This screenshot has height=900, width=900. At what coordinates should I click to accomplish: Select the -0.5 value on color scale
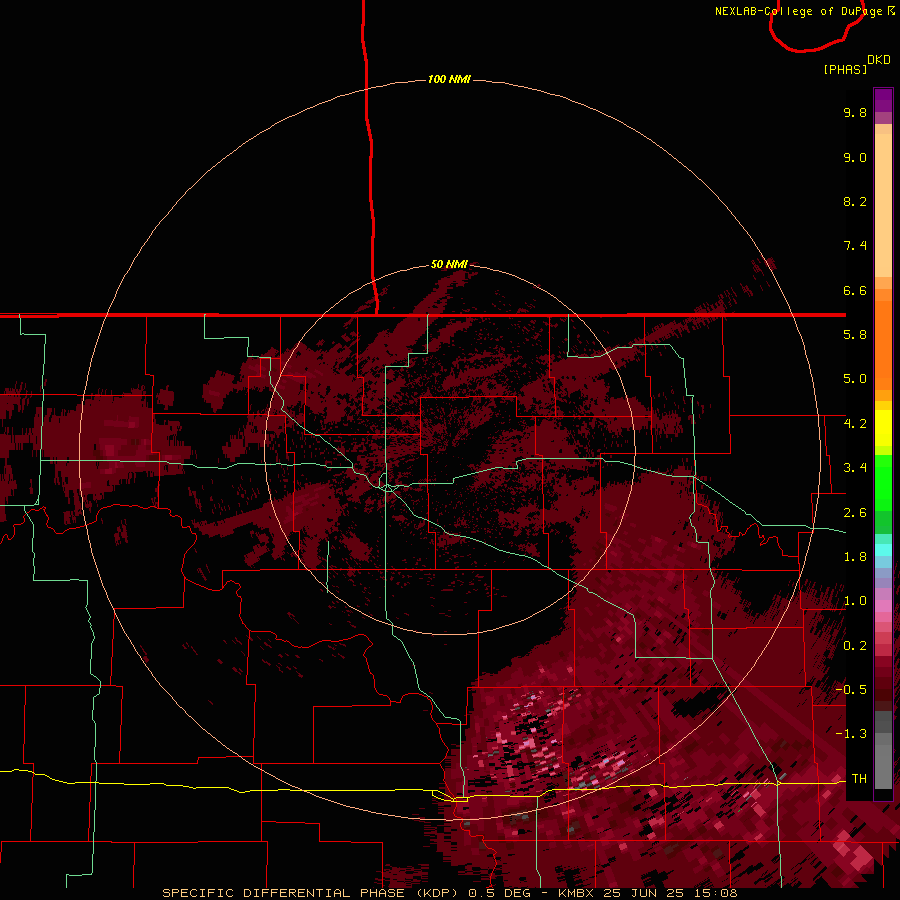851,689
